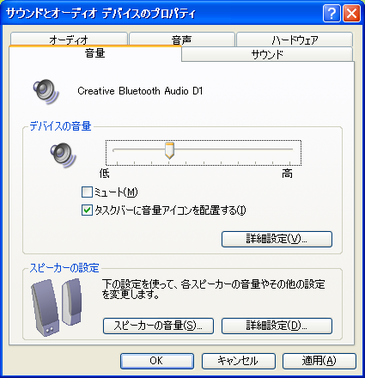
Task: Apply changes with 適用(A)
Action: pos(319,361)
